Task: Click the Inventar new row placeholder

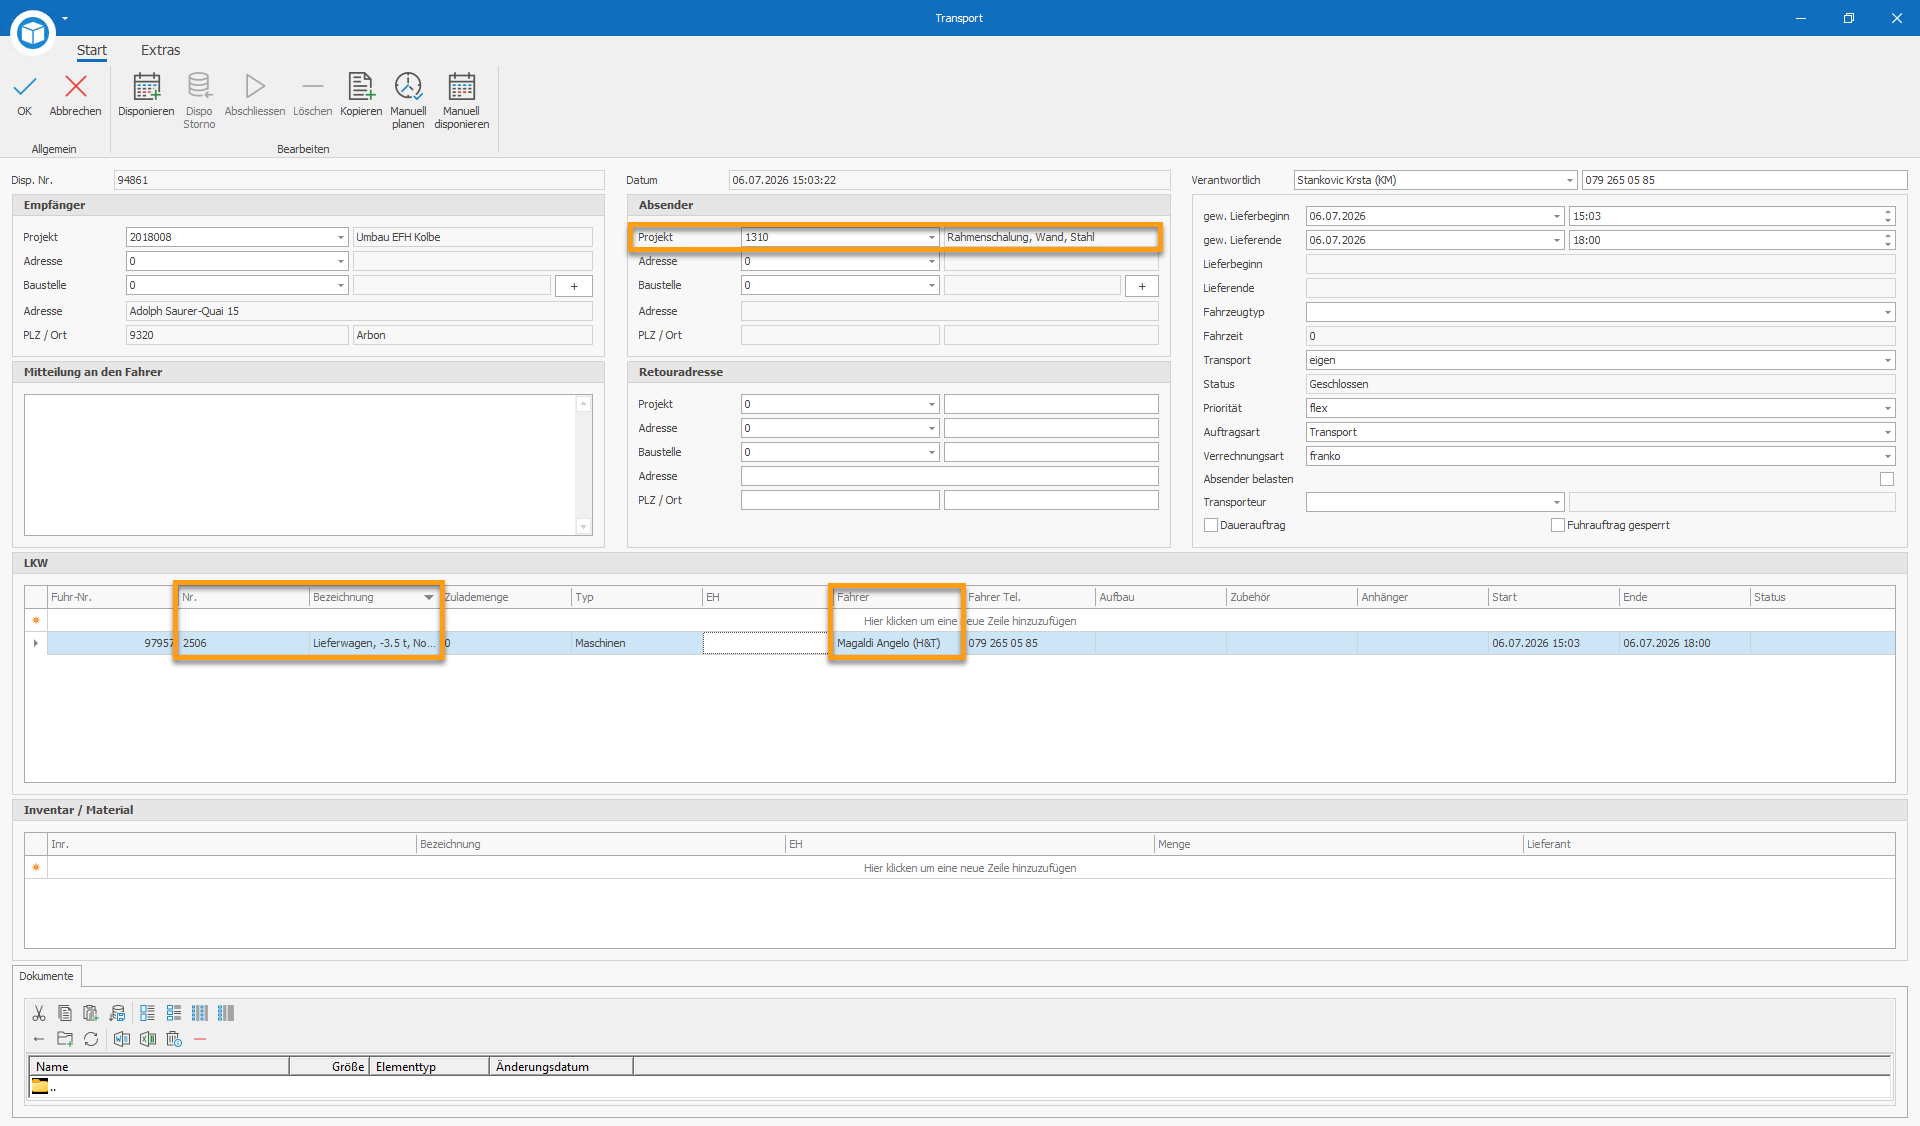Action: (x=970, y=868)
